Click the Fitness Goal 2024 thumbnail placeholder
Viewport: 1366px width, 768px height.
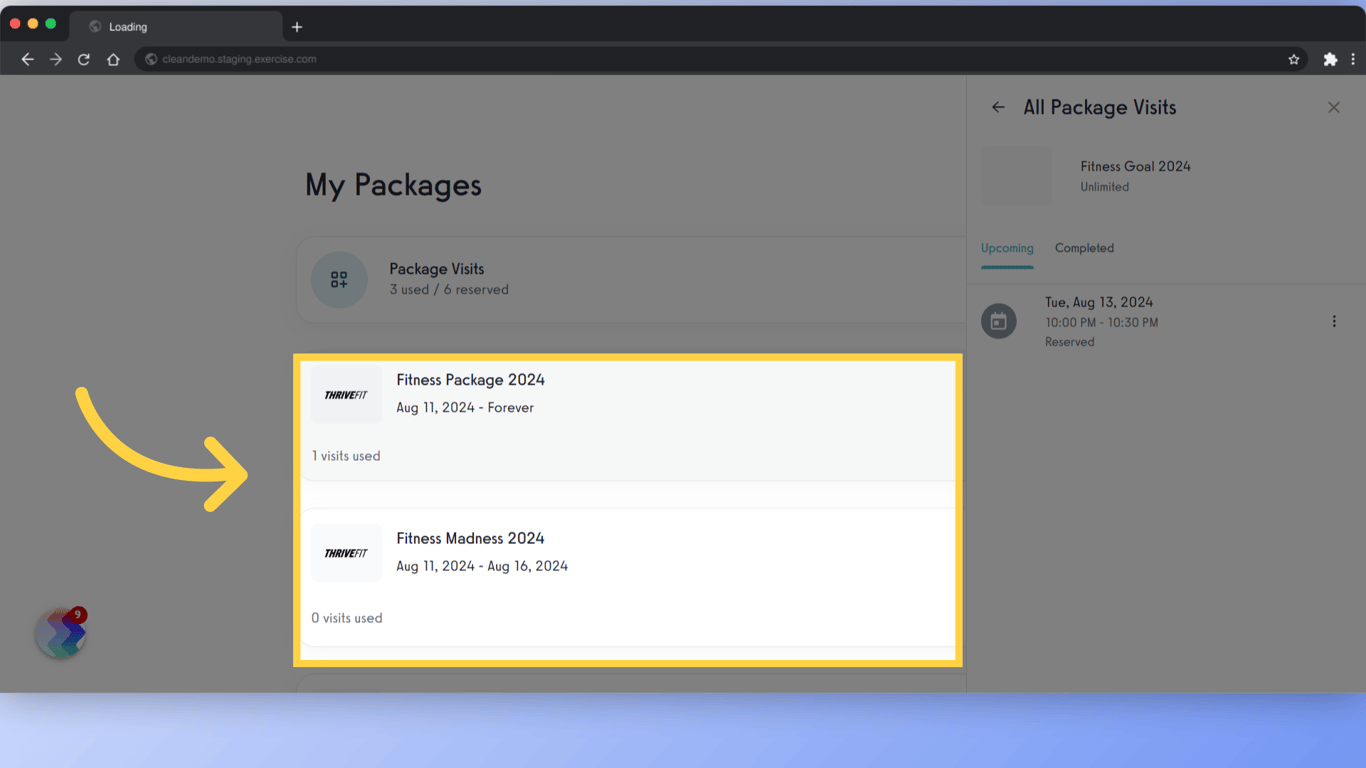pos(1016,175)
